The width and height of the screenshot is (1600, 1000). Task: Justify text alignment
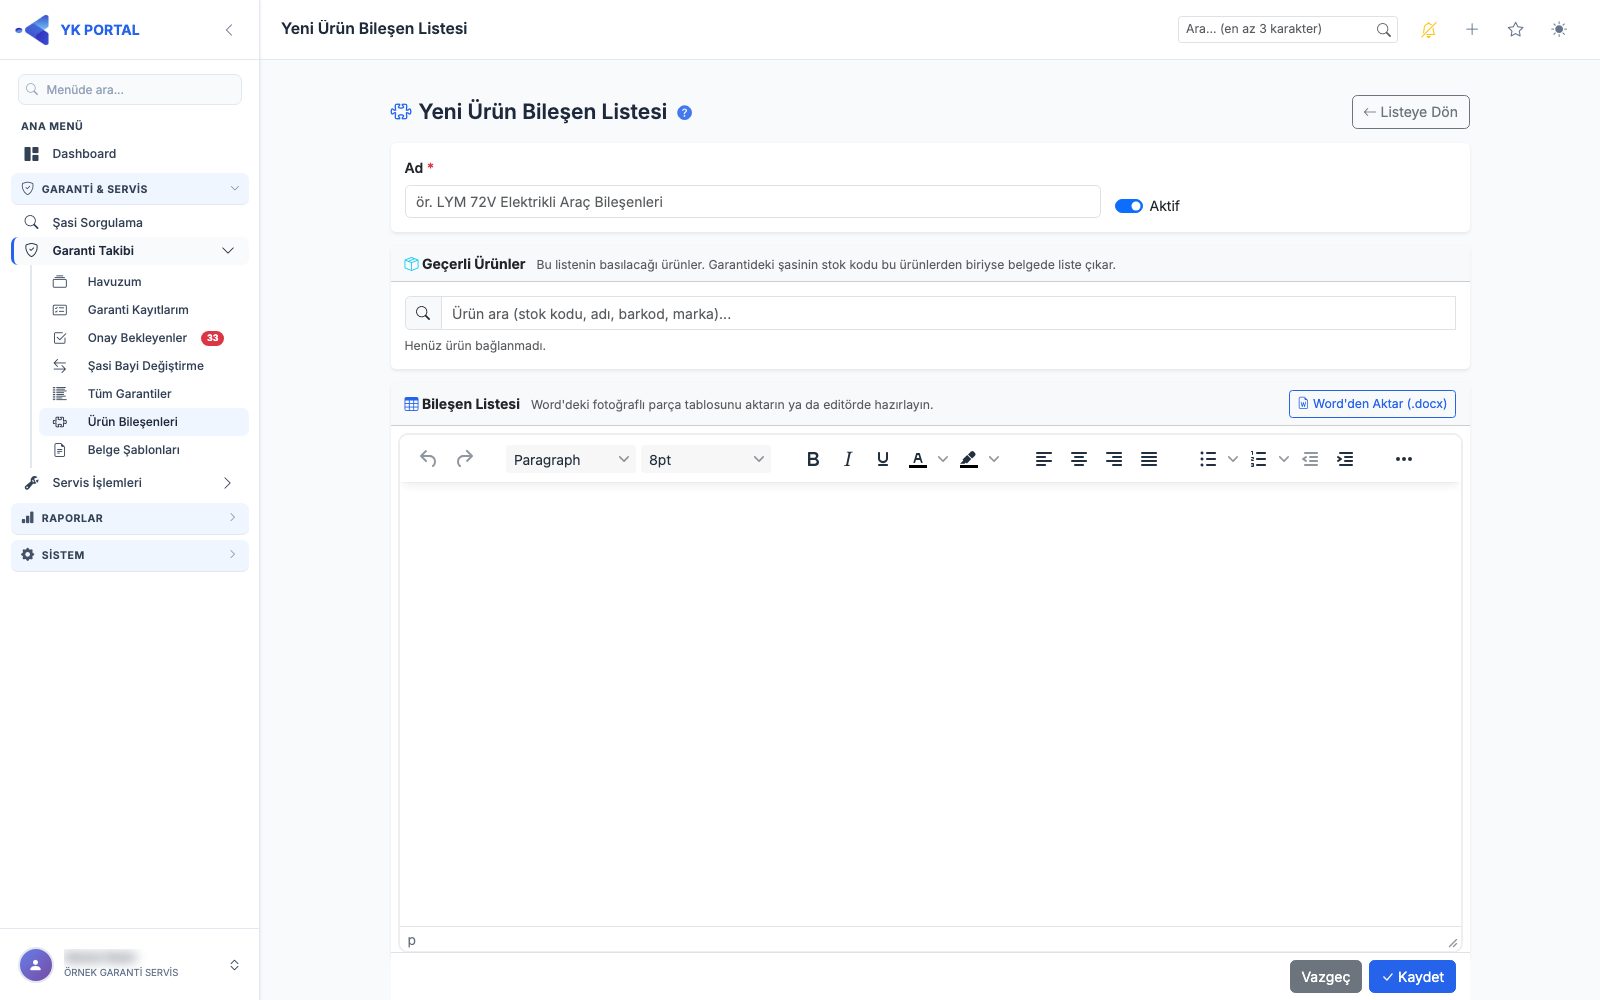[1149, 459]
